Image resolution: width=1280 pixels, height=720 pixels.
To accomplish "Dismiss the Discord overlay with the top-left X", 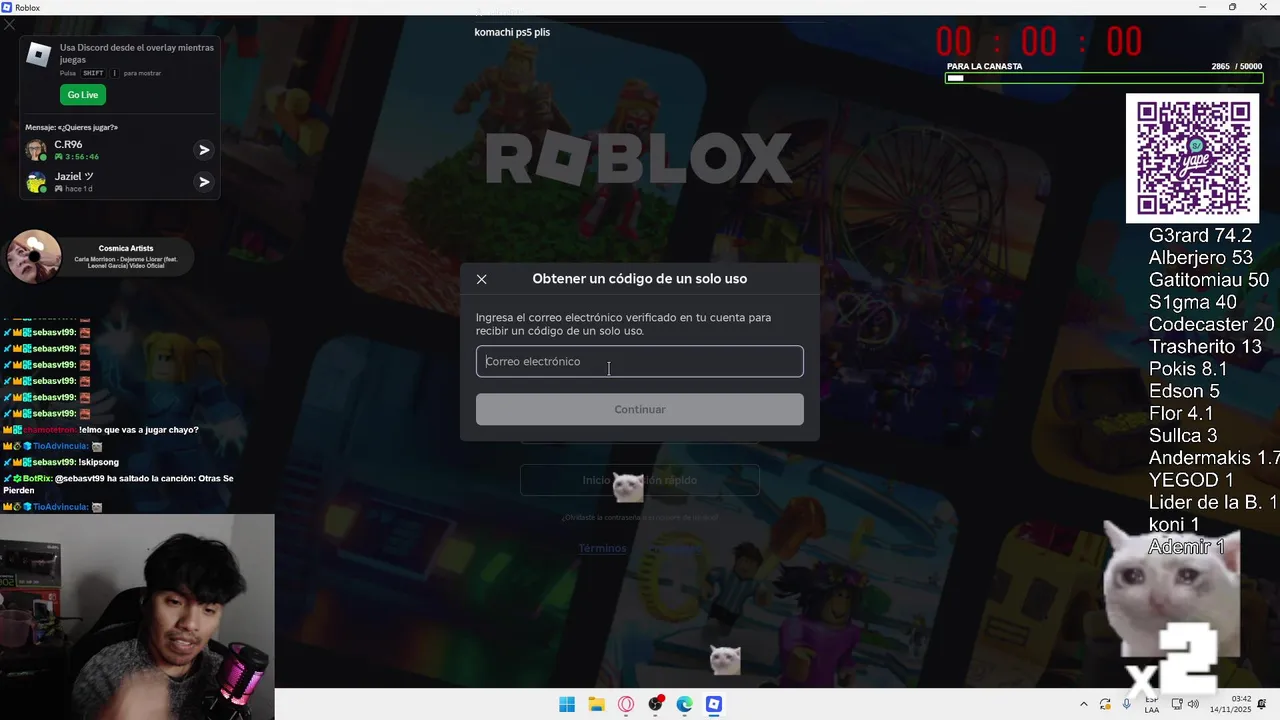I will point(10,25).
